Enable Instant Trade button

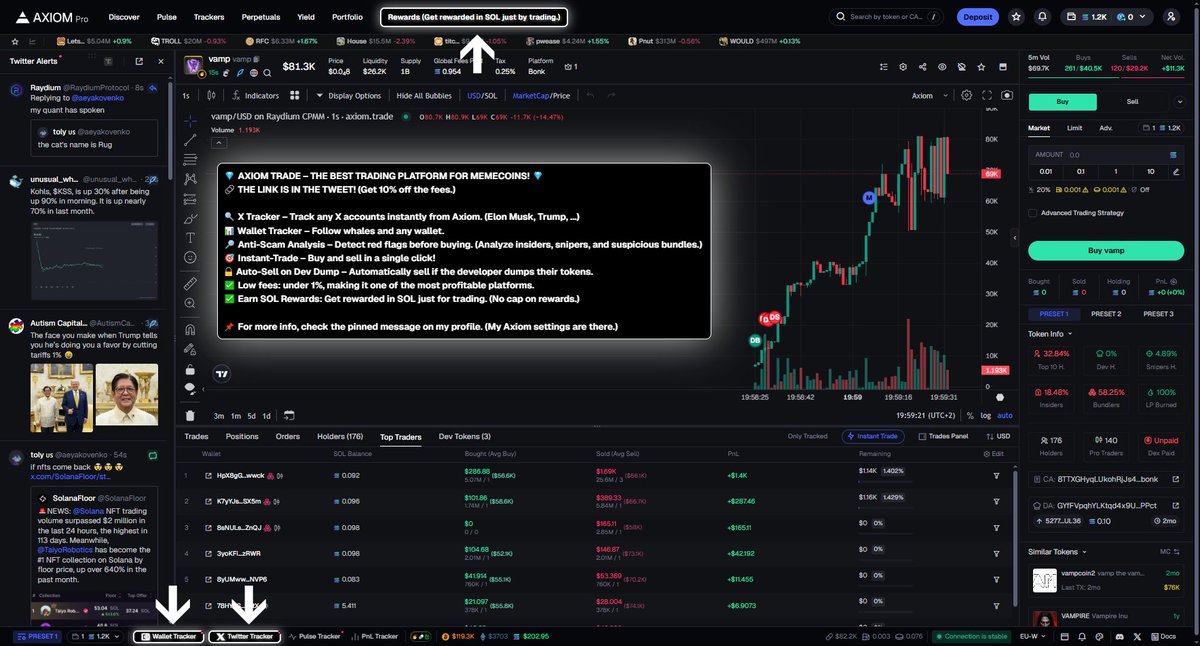(875, 436)
